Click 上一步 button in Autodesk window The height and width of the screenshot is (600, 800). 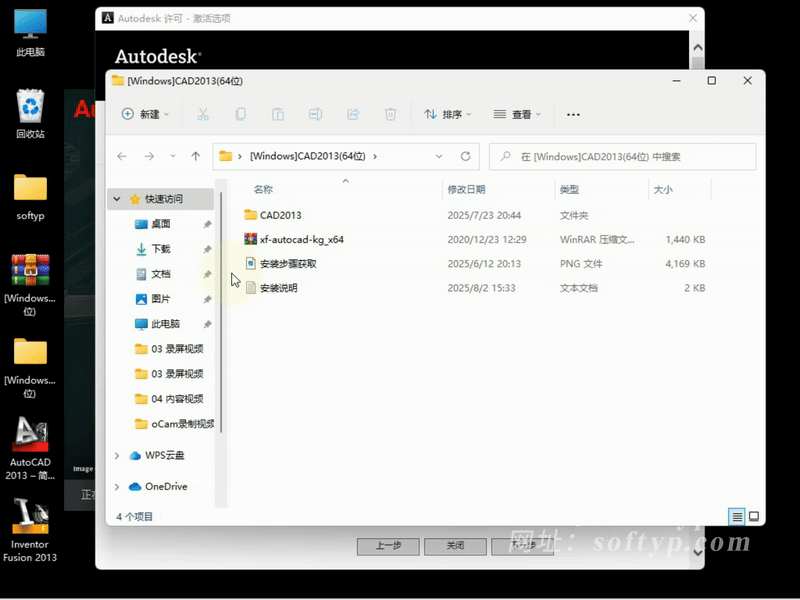coord(388,546)
